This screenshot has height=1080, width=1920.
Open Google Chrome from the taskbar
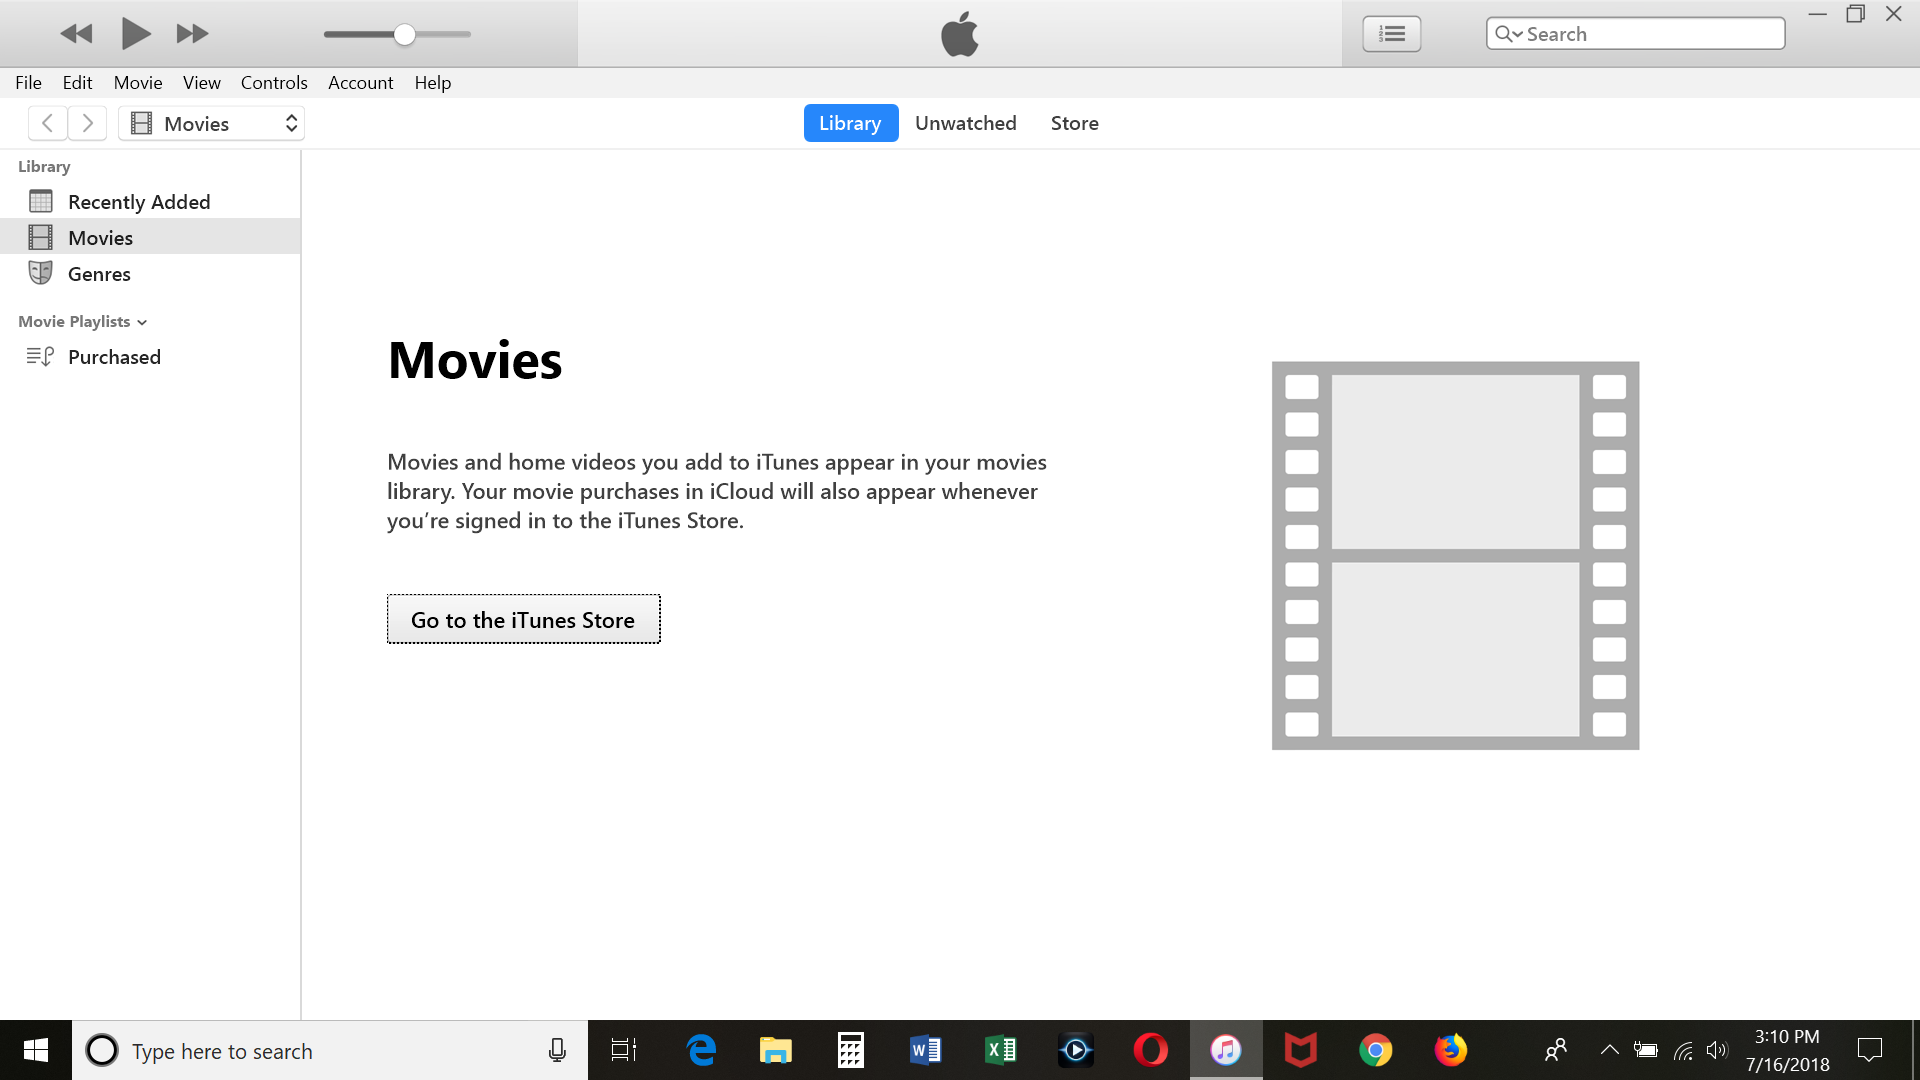tap(1375, 1050)
